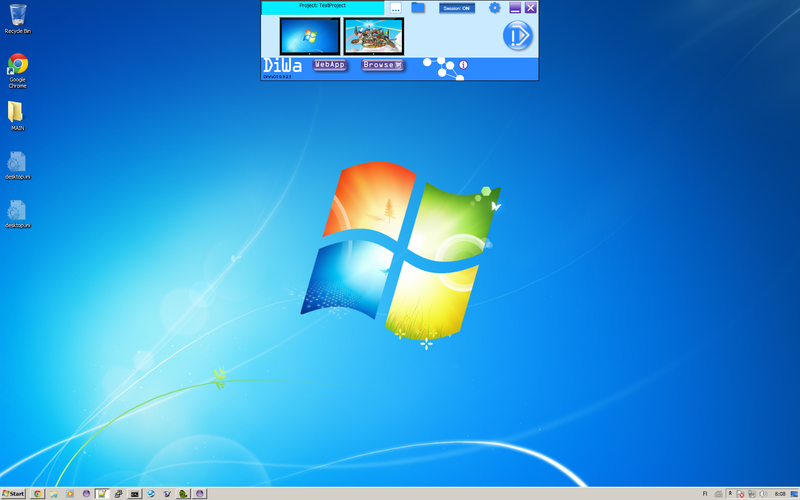This screenshot has width=800, height=500.
Task: Minimize the DiWa window
Action: [515, 8]
